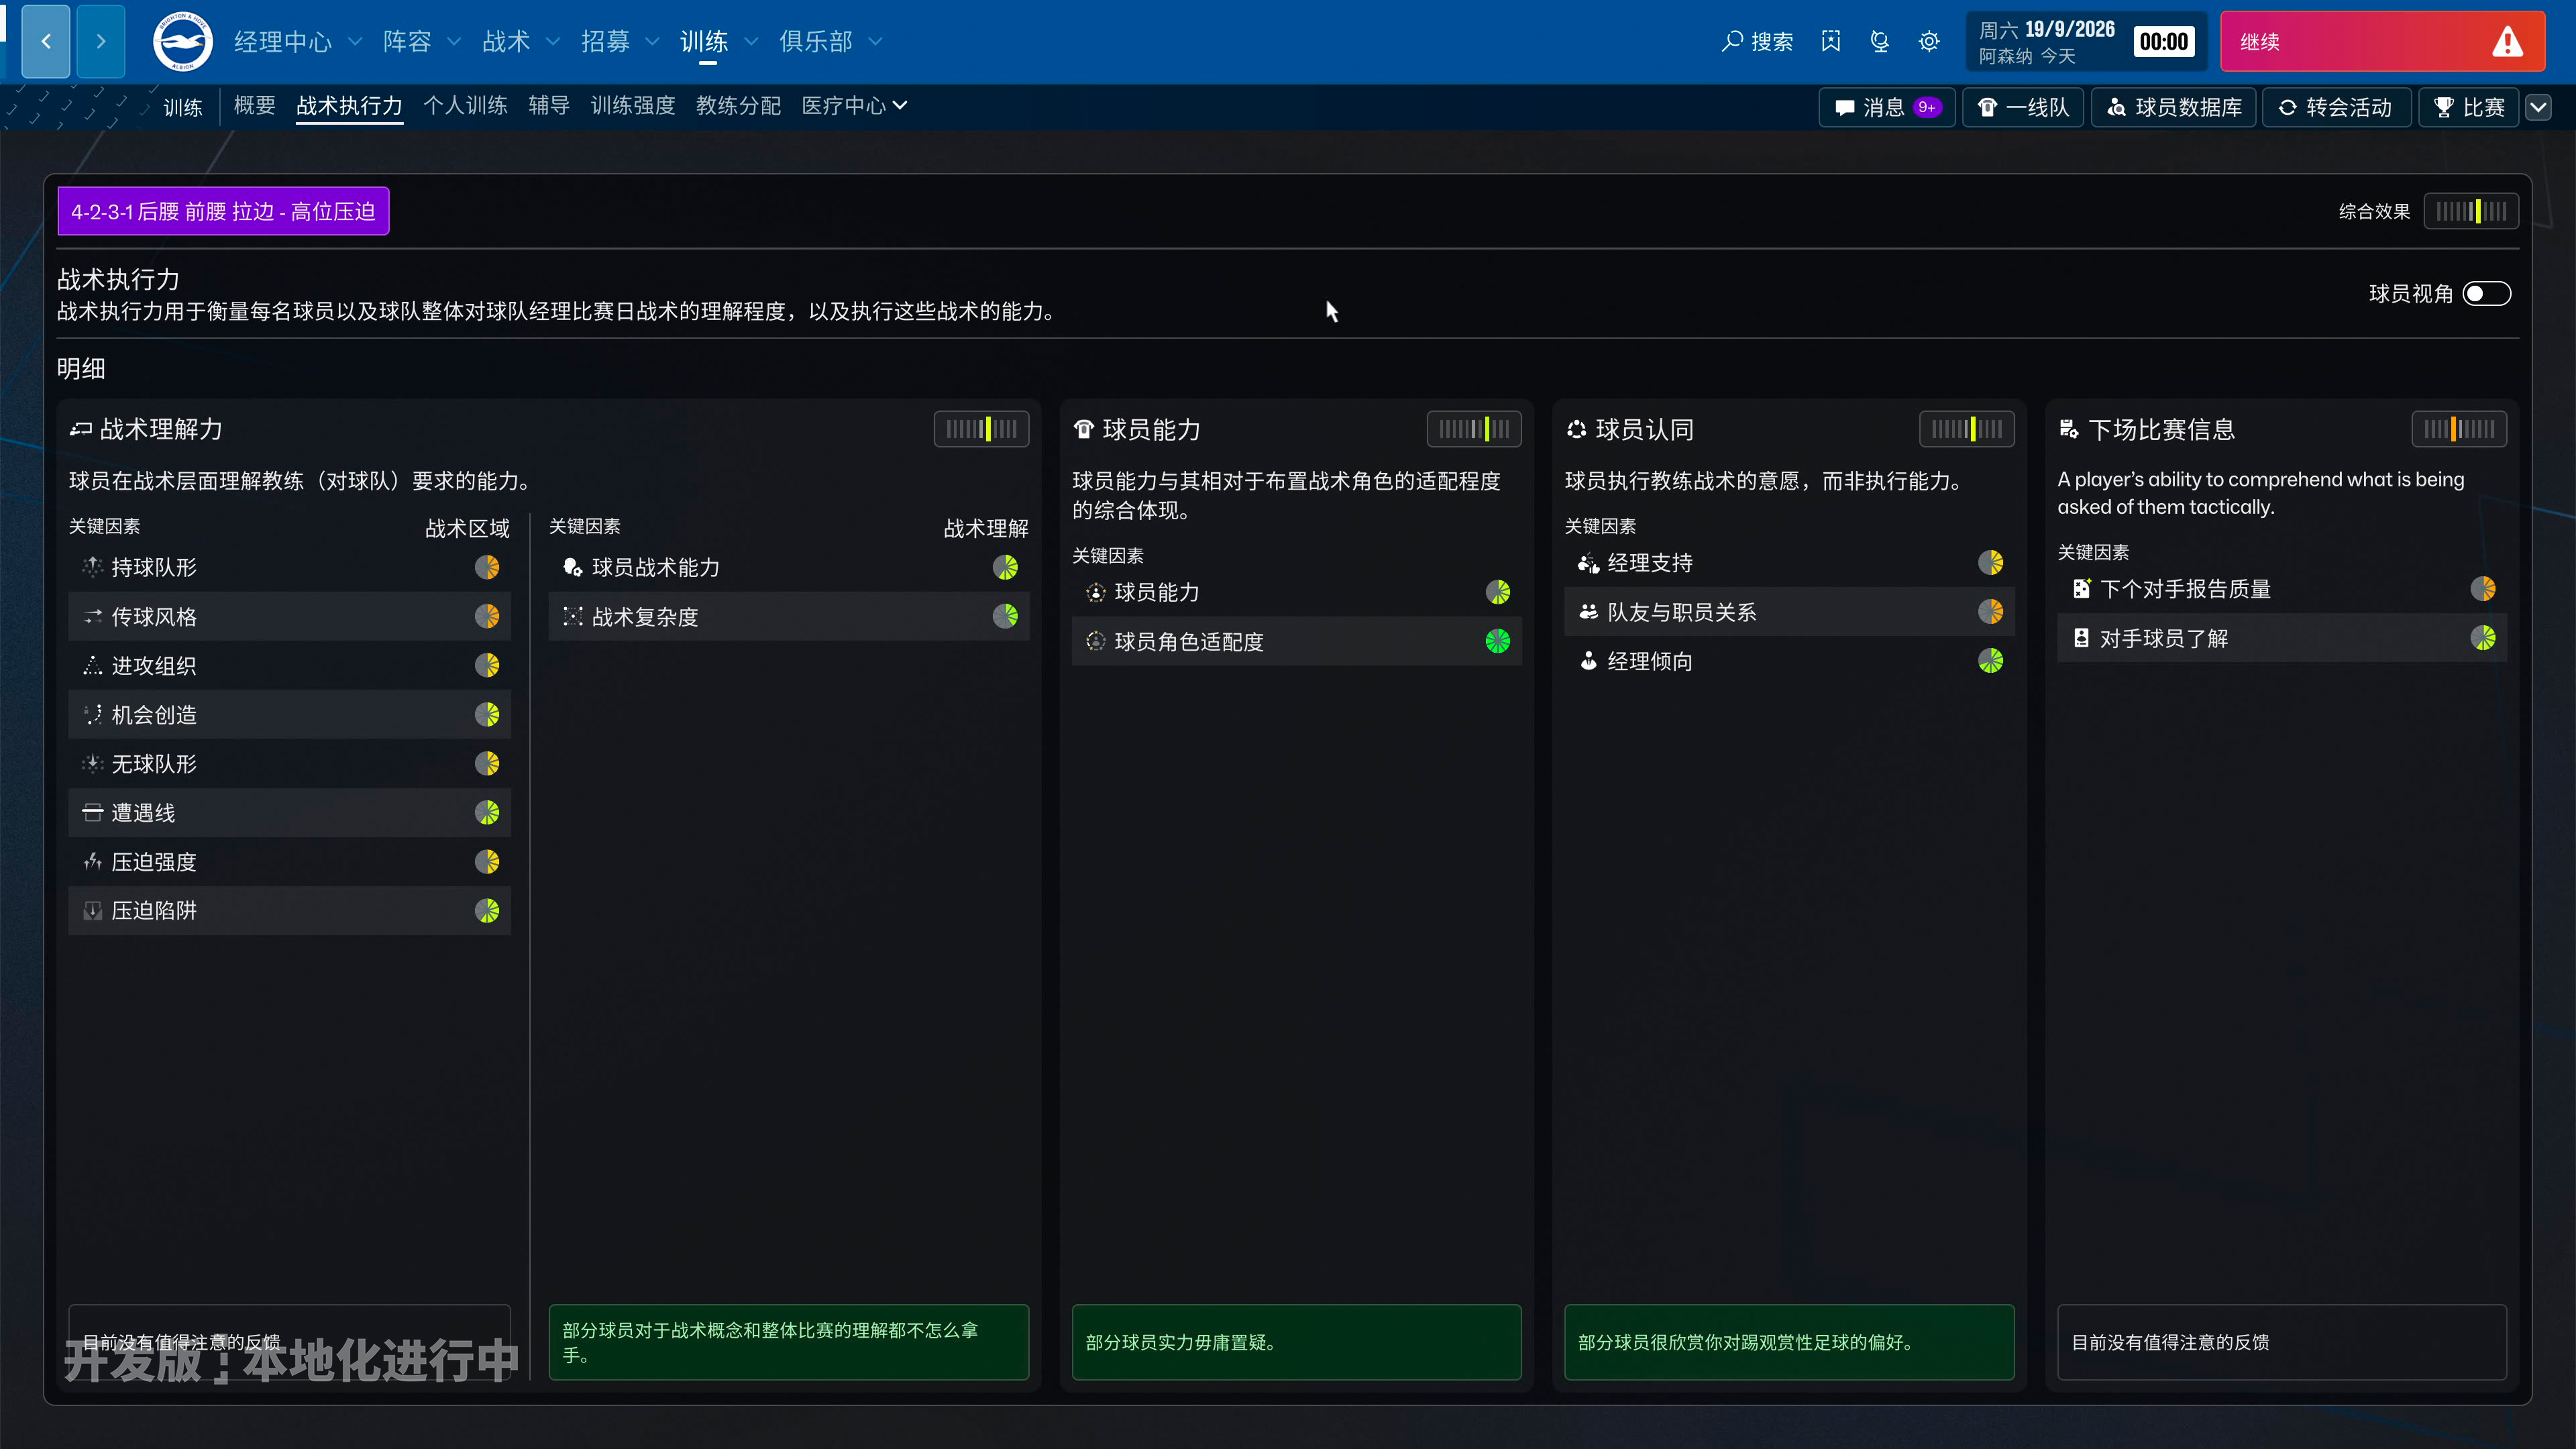Go back with the left arrow button
This screenshot has height=1449, width=2576.
click(46, 41)
